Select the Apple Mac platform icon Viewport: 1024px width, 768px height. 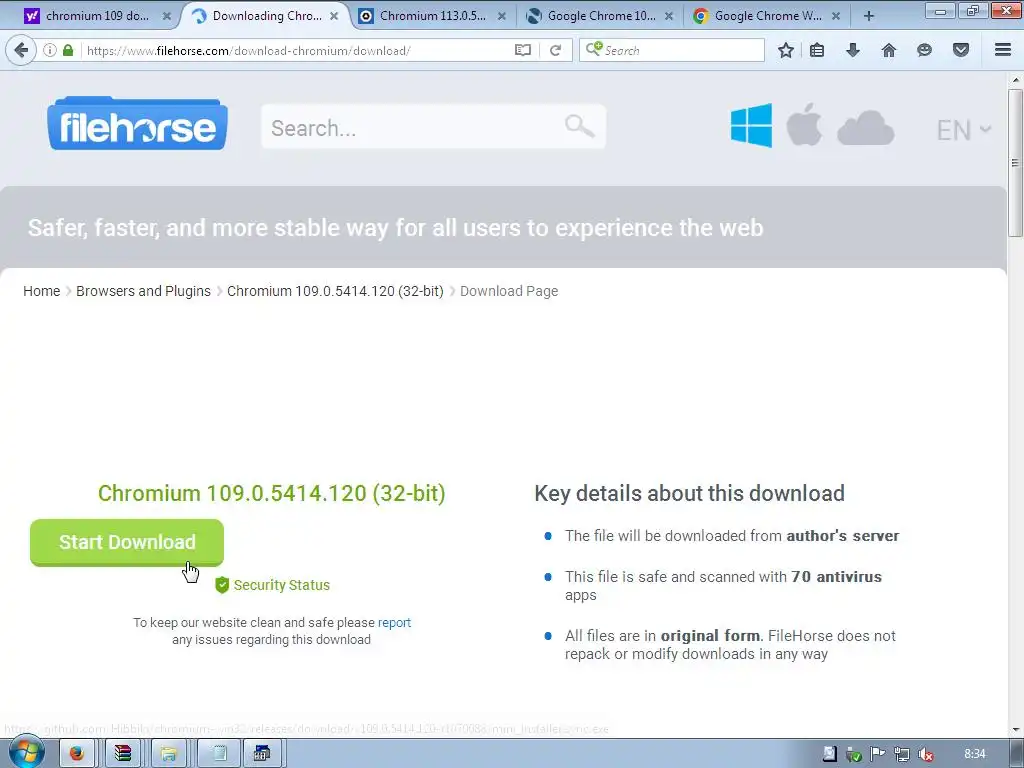[x=804, y=124]
